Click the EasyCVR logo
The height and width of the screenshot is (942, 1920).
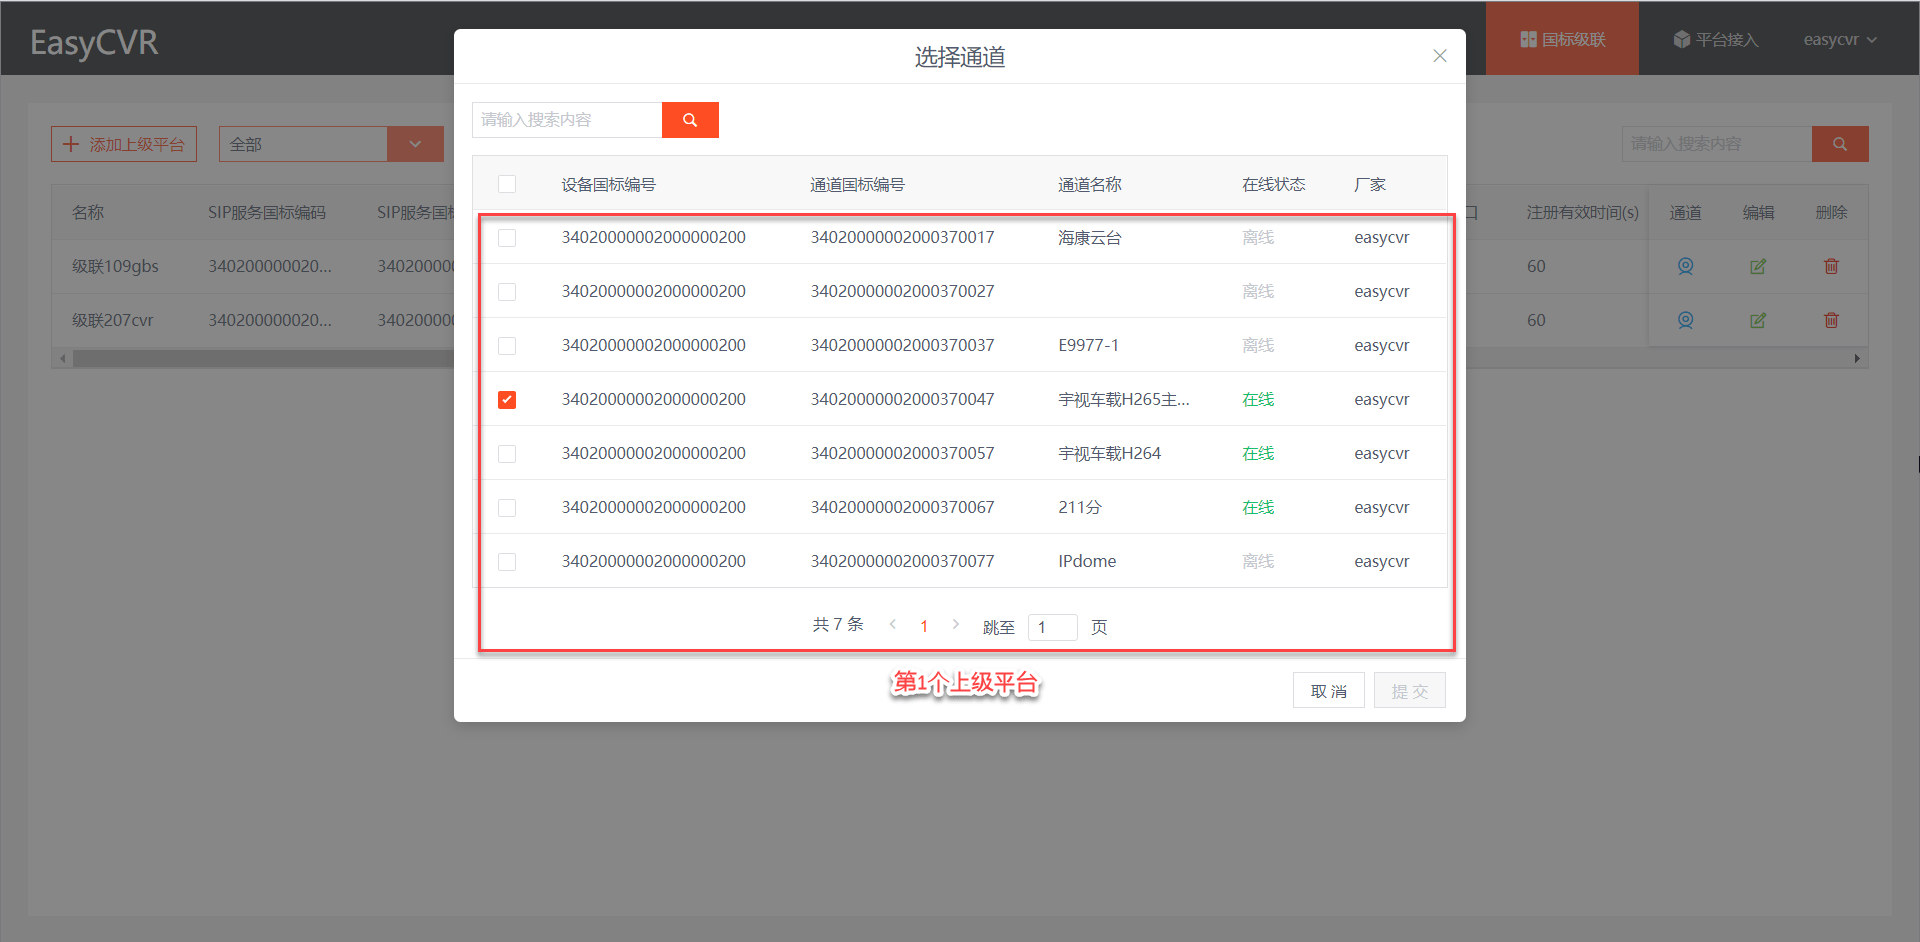pos(94,43)
